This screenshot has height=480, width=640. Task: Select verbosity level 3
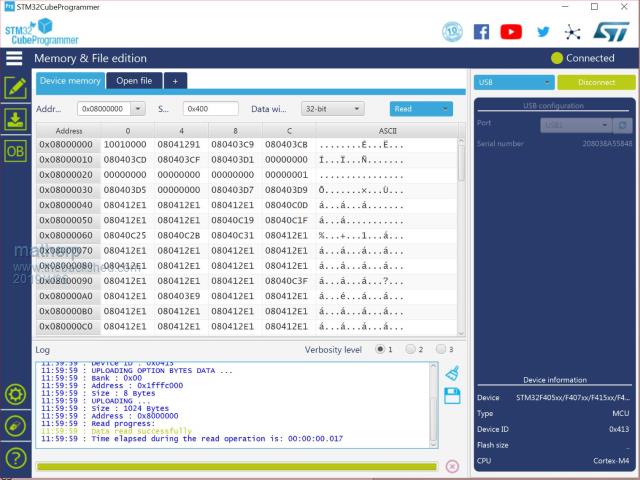pos(440,349)
